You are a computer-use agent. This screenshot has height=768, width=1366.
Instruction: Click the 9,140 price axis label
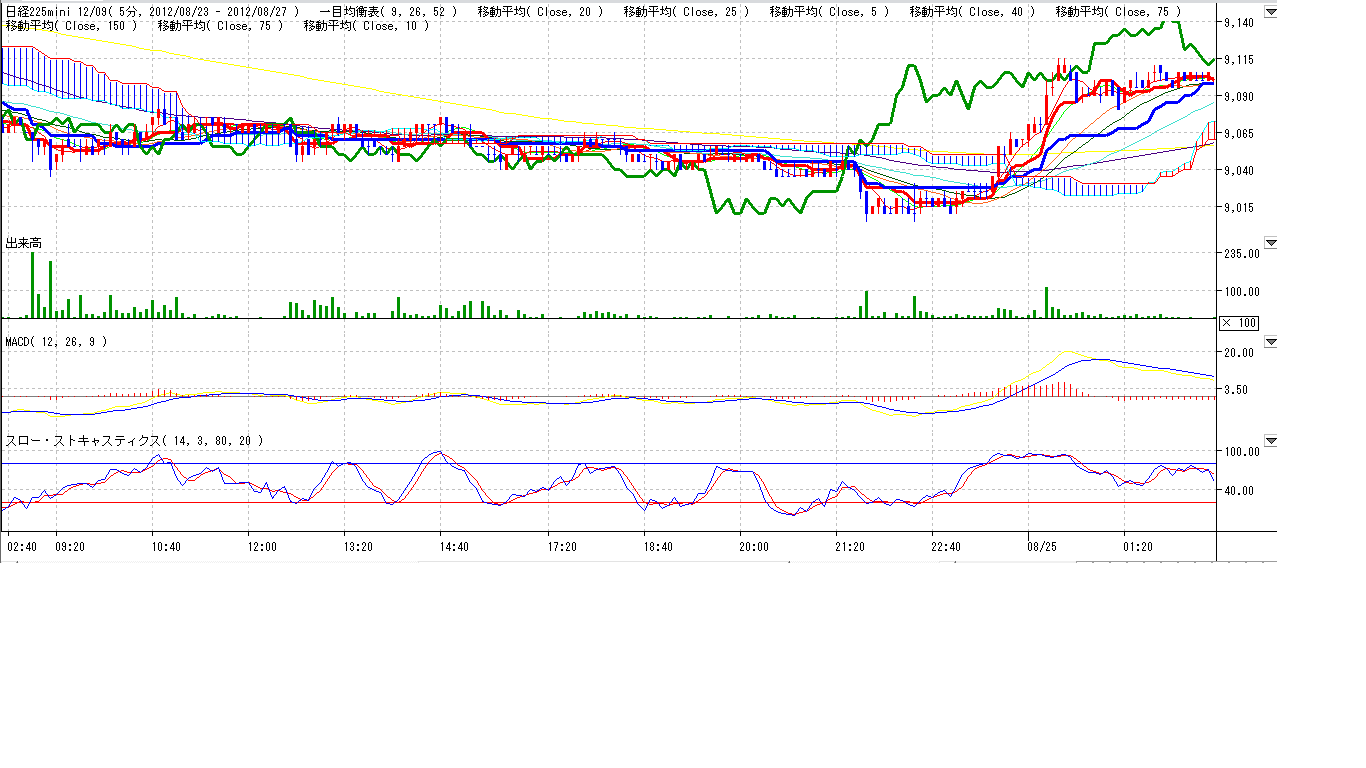coord(1240,23)
